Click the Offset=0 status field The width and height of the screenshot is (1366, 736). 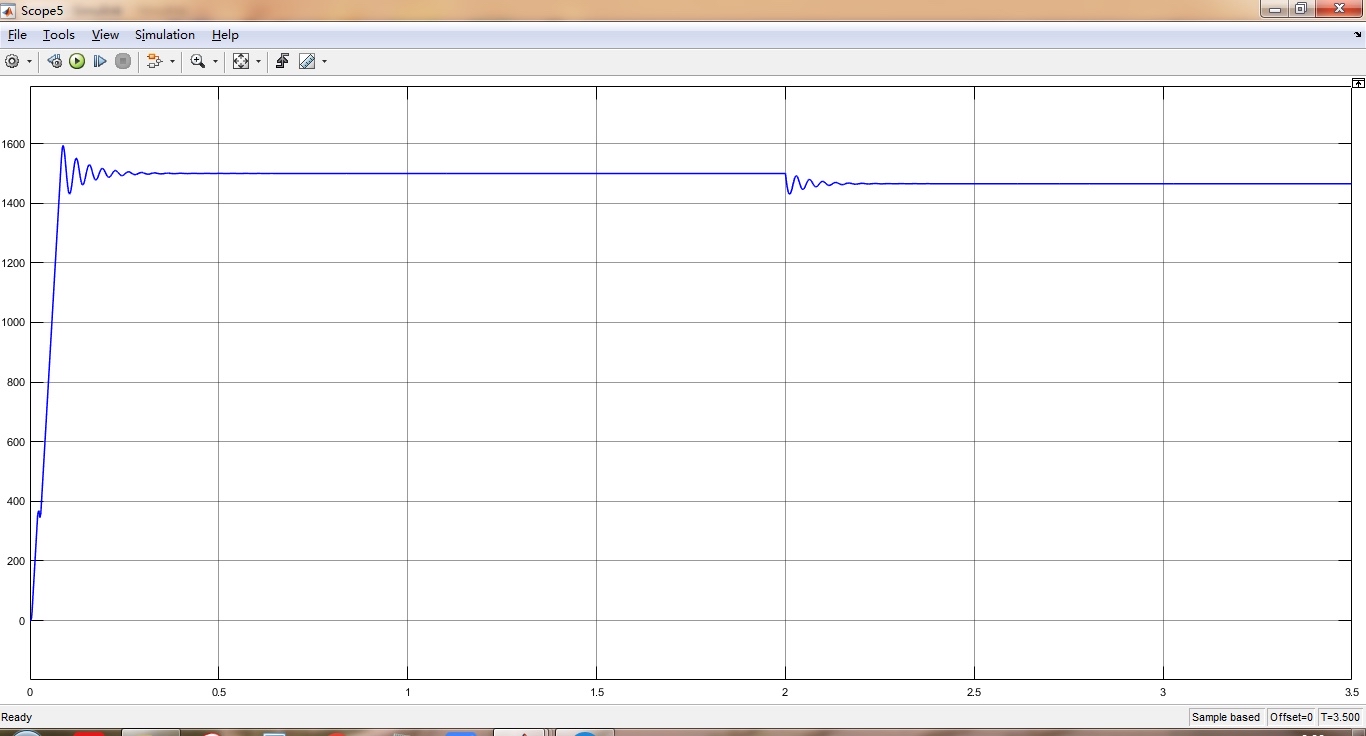click(1291, 717)
